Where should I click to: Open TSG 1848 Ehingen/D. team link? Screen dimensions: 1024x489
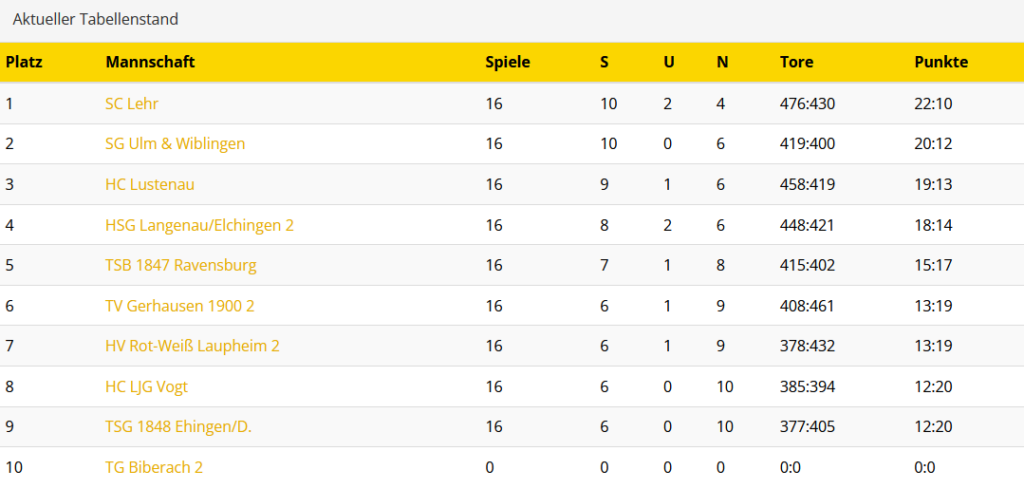(178, 427)
